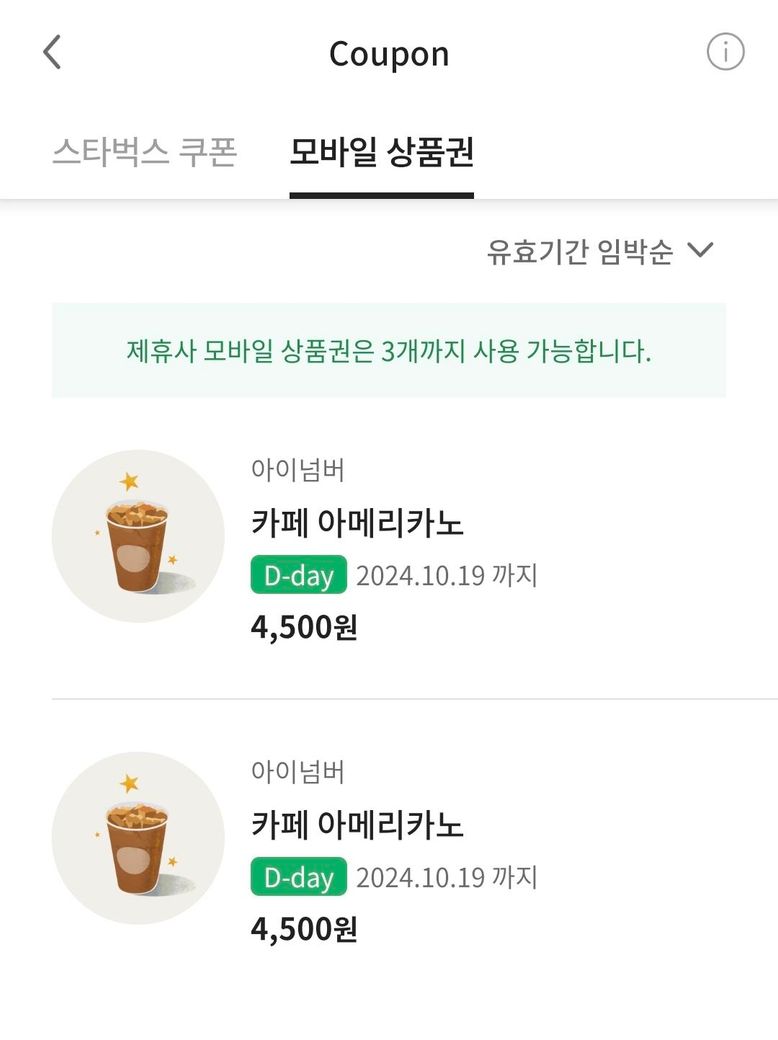Screen dimensions: 778x1040
Task: Click the first voucher's 4,500원 price
Action: click(x=303, y=628)
